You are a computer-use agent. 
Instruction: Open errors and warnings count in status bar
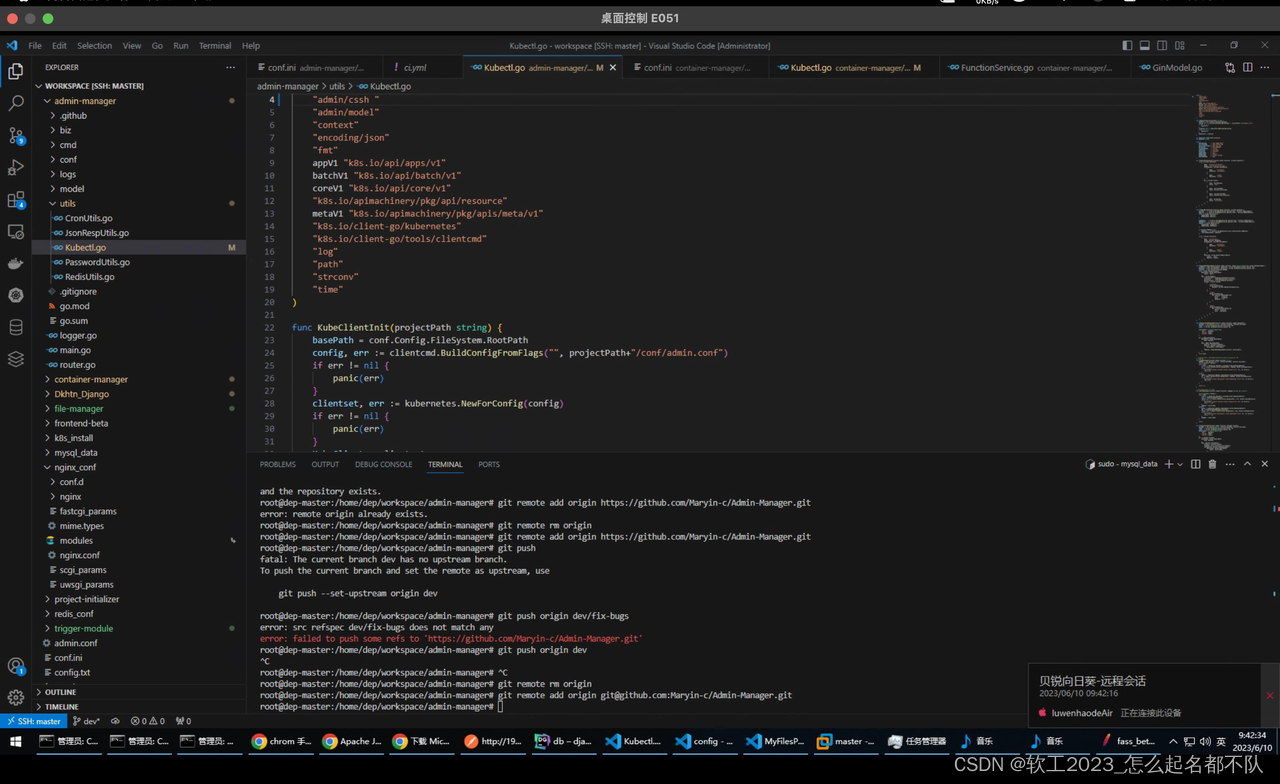[x=148, y=721]
